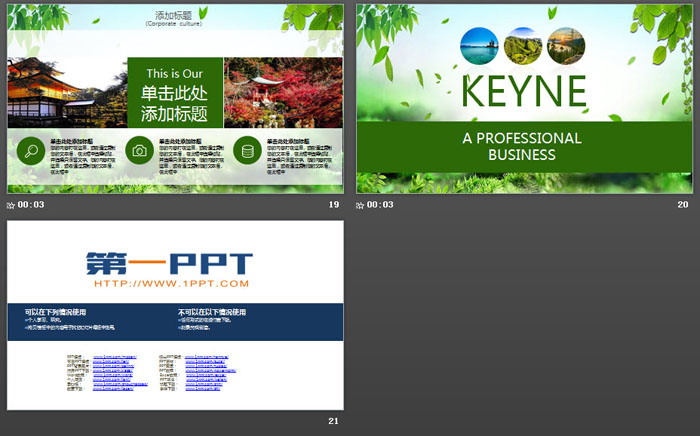Select the slide 21 thumbnail with the 第一PPT logo

[x=175, y=314]
